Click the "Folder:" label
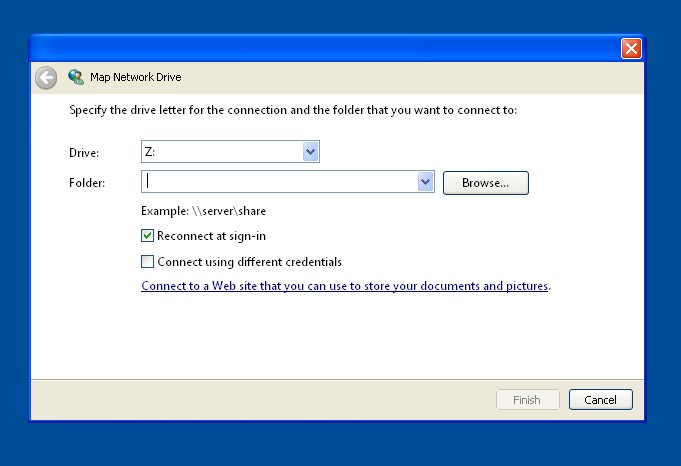Image resolution: width=681 pixels, height=466 pixels. (87, 183)
